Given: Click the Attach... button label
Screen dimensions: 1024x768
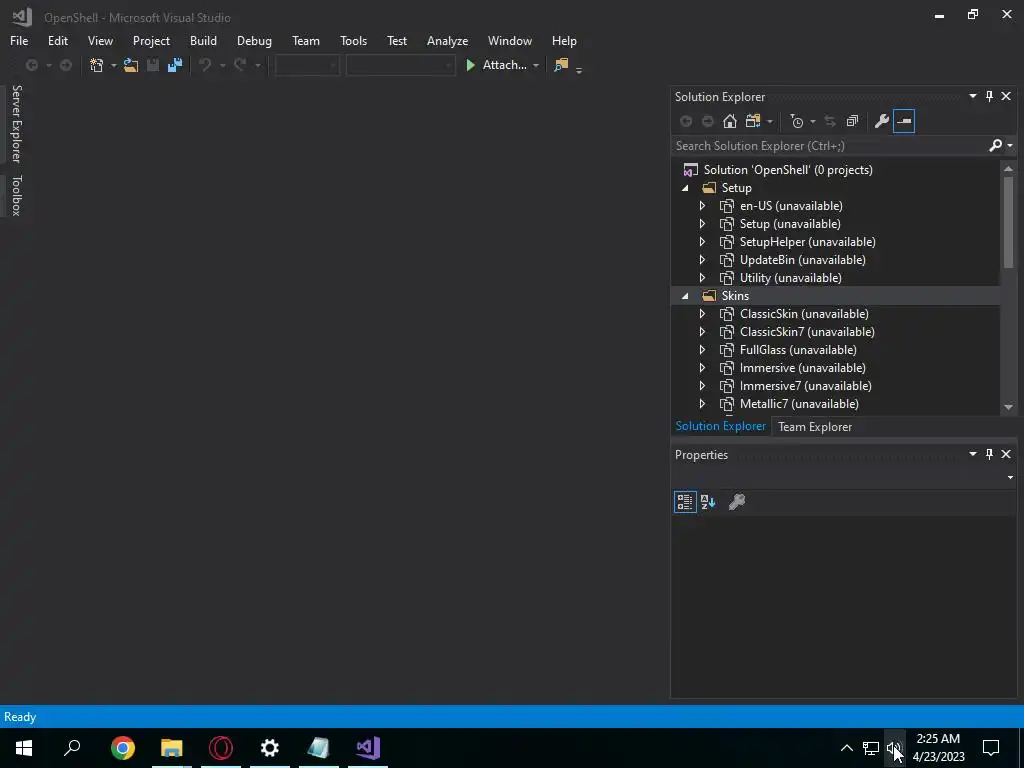Looking at the screenshot, I should click(x=504, y=65).
